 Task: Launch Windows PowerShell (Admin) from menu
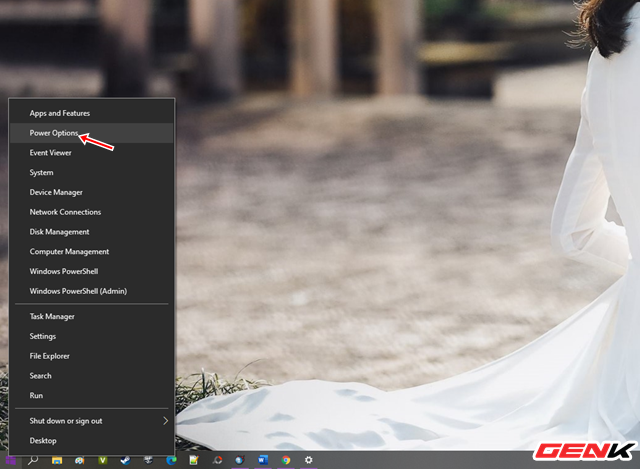78,291
